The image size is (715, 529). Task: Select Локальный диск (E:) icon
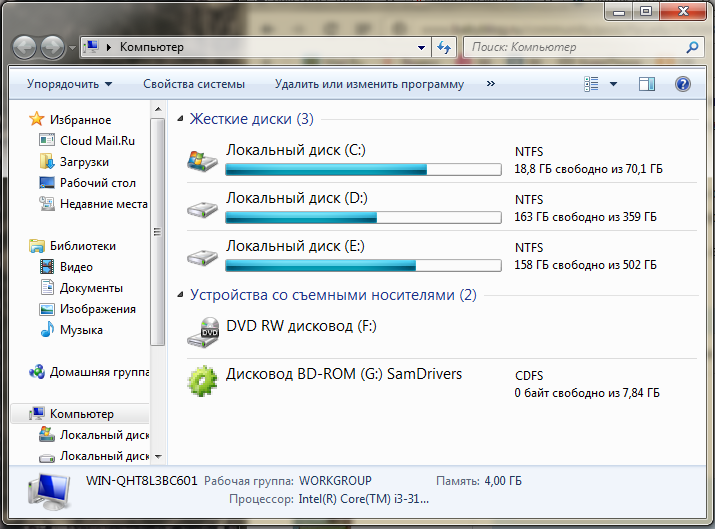pyautogui.click(x=202, y=258)
